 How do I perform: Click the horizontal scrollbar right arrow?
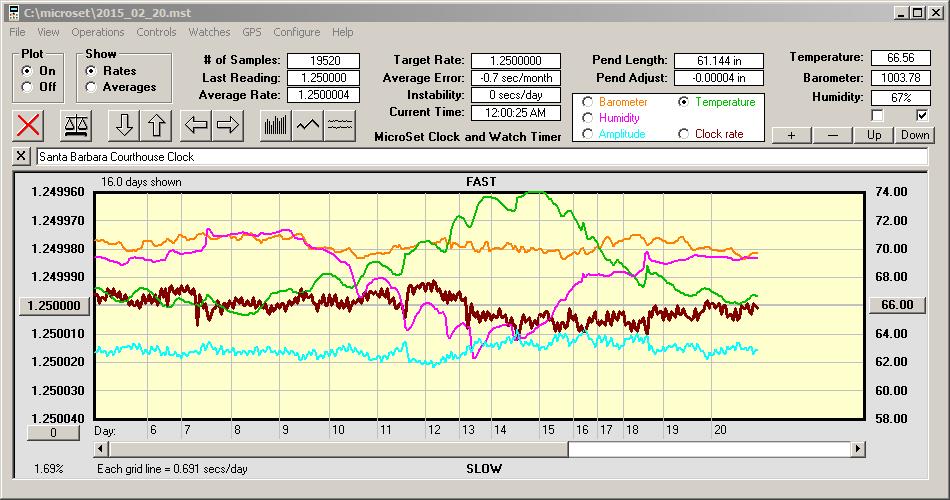pyautogui.click(x=857, y=450)
